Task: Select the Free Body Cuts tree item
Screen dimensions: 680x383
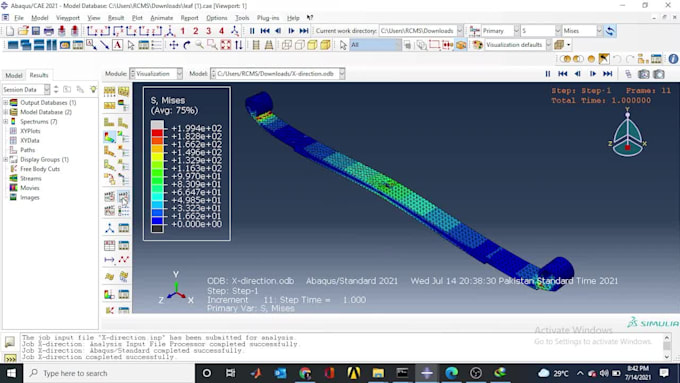Action: coord(40,169)
